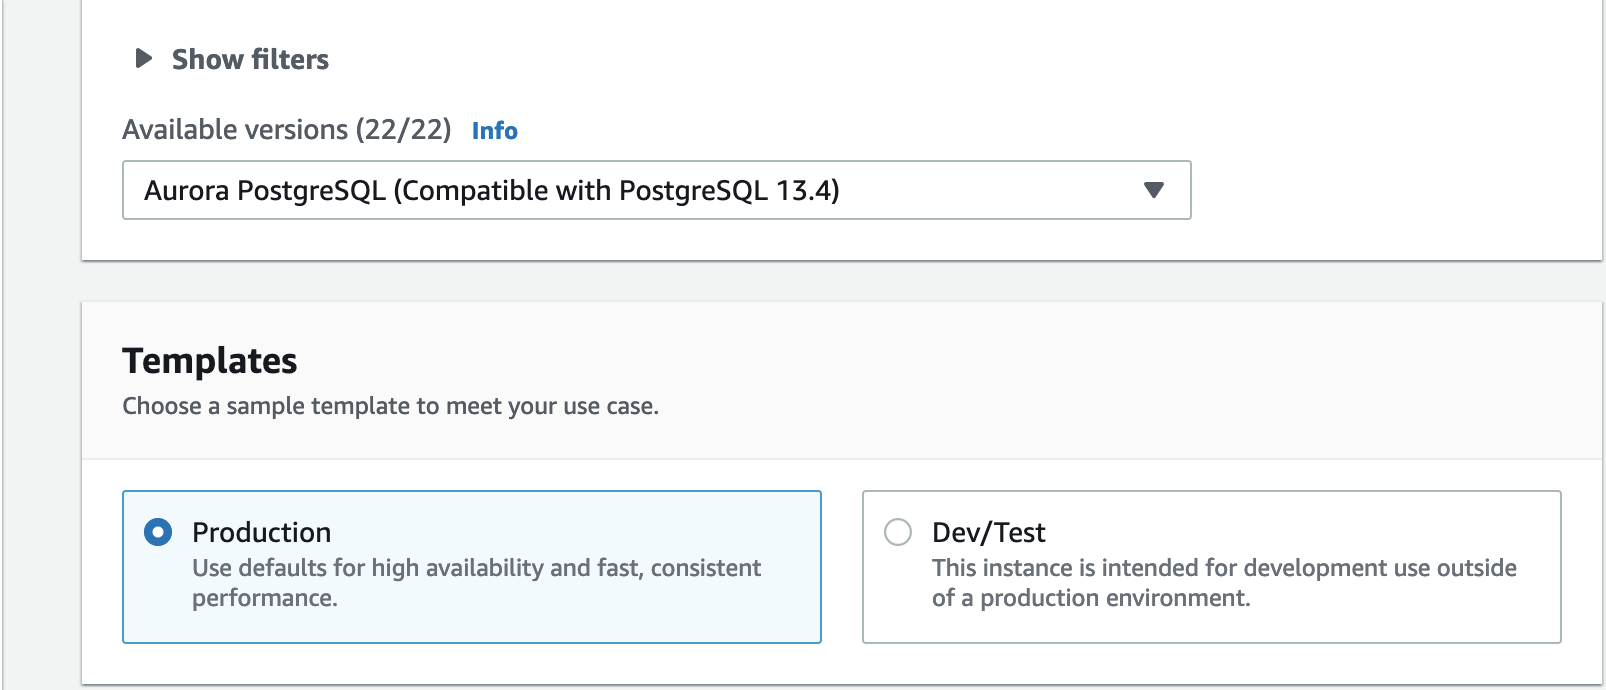The image size is (1606, 690).
Task: Click 'of a production environment.' in Dev/Test card
Action: 1091,598
